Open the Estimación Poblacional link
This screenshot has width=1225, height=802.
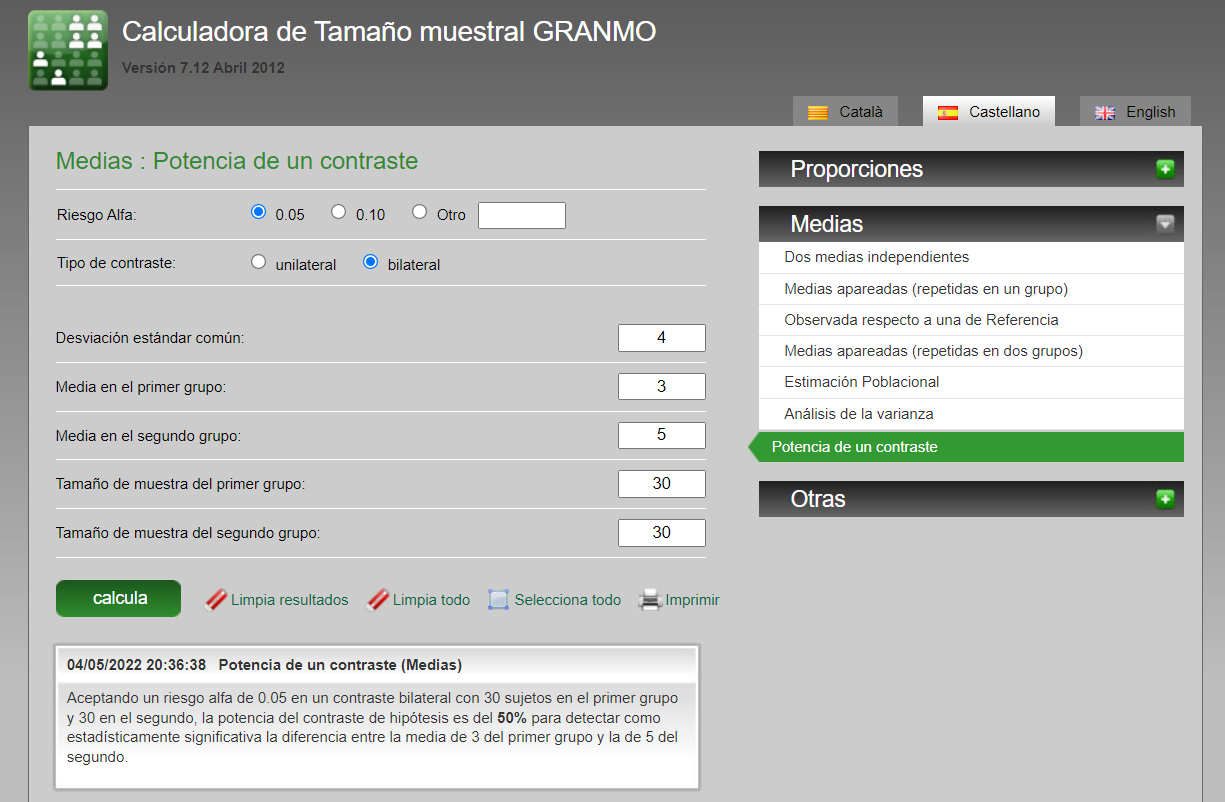pos(861,382)
